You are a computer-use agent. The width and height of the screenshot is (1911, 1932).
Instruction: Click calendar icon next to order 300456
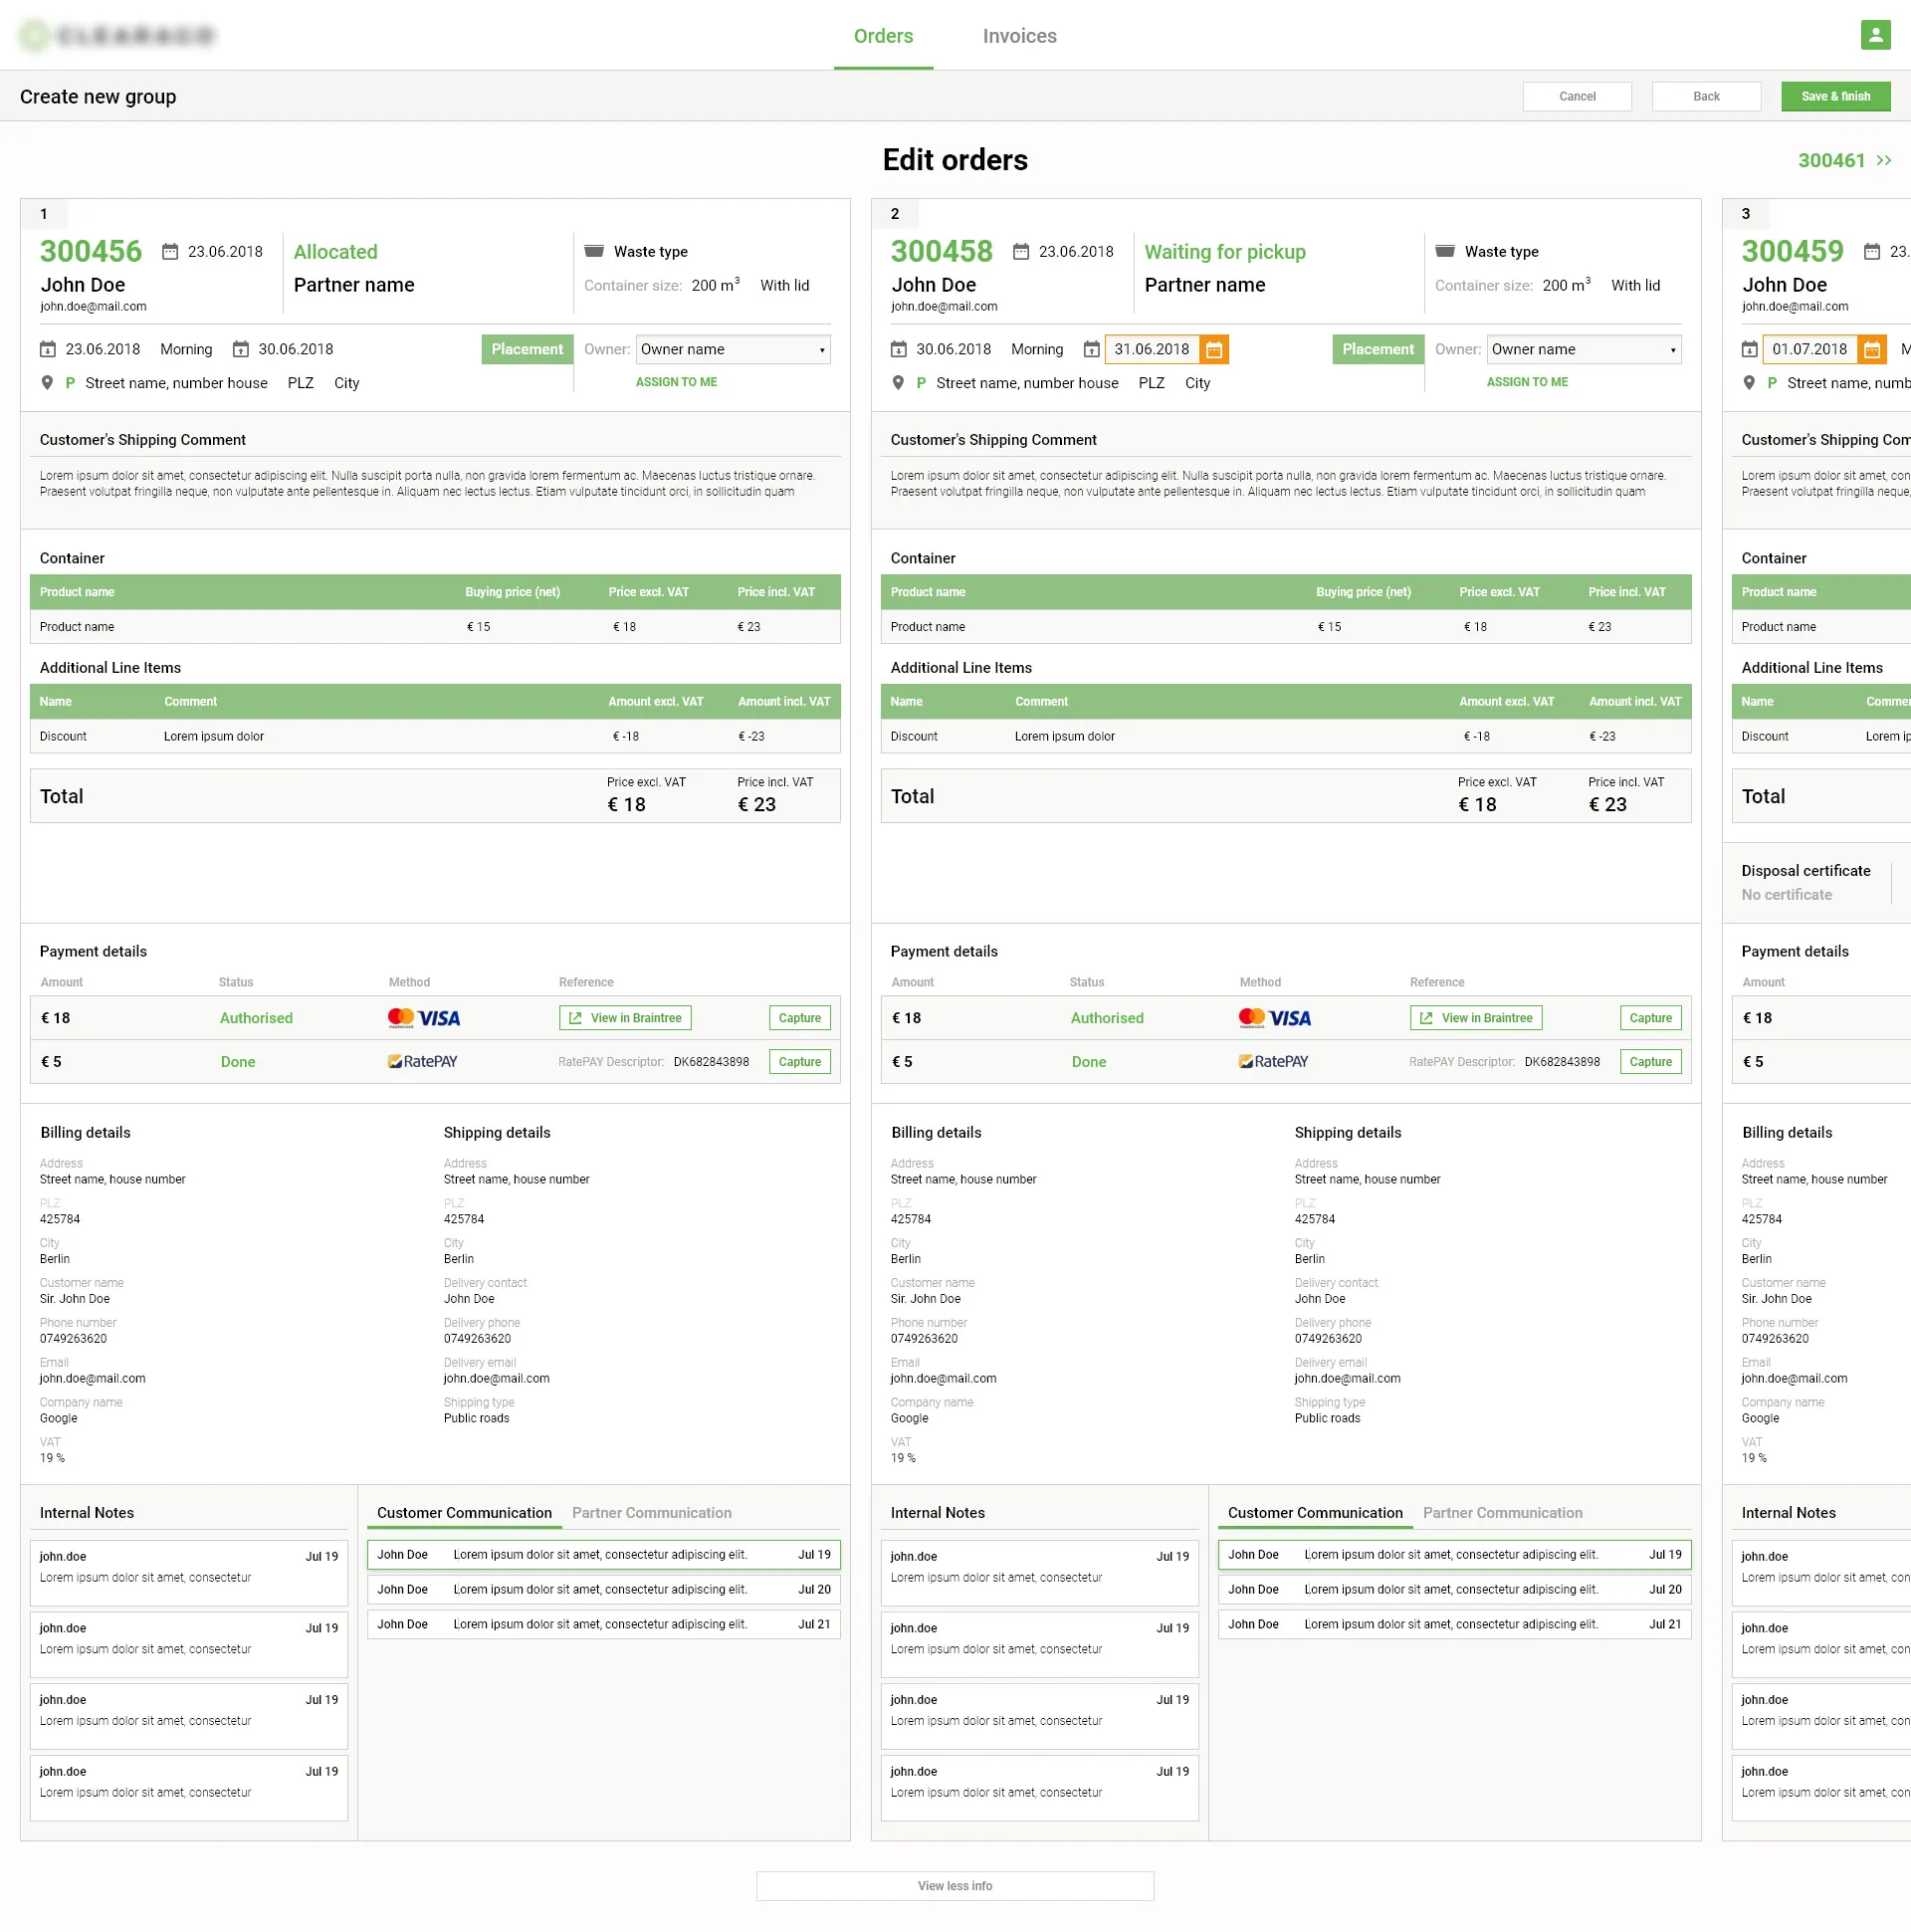170,252
